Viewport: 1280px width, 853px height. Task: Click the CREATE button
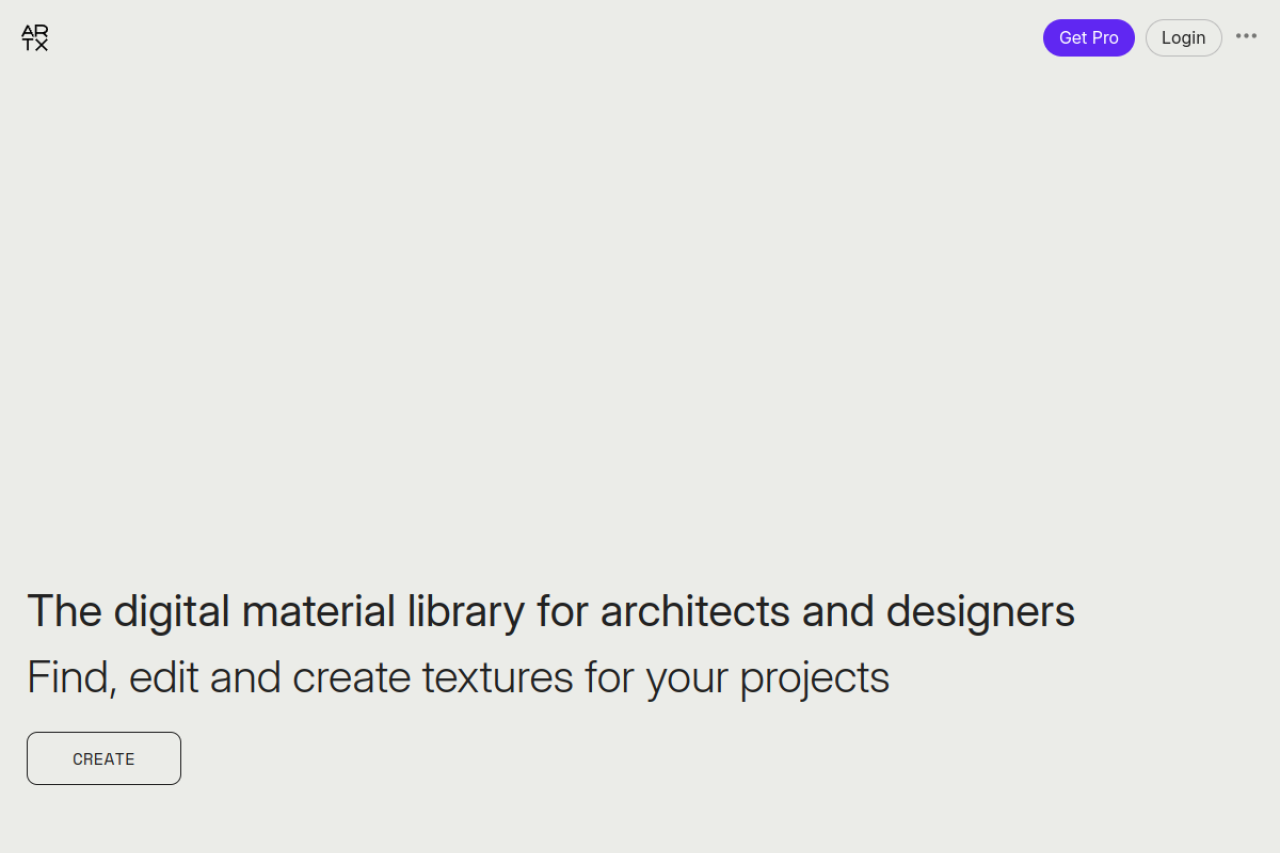[x=104, y=759]
